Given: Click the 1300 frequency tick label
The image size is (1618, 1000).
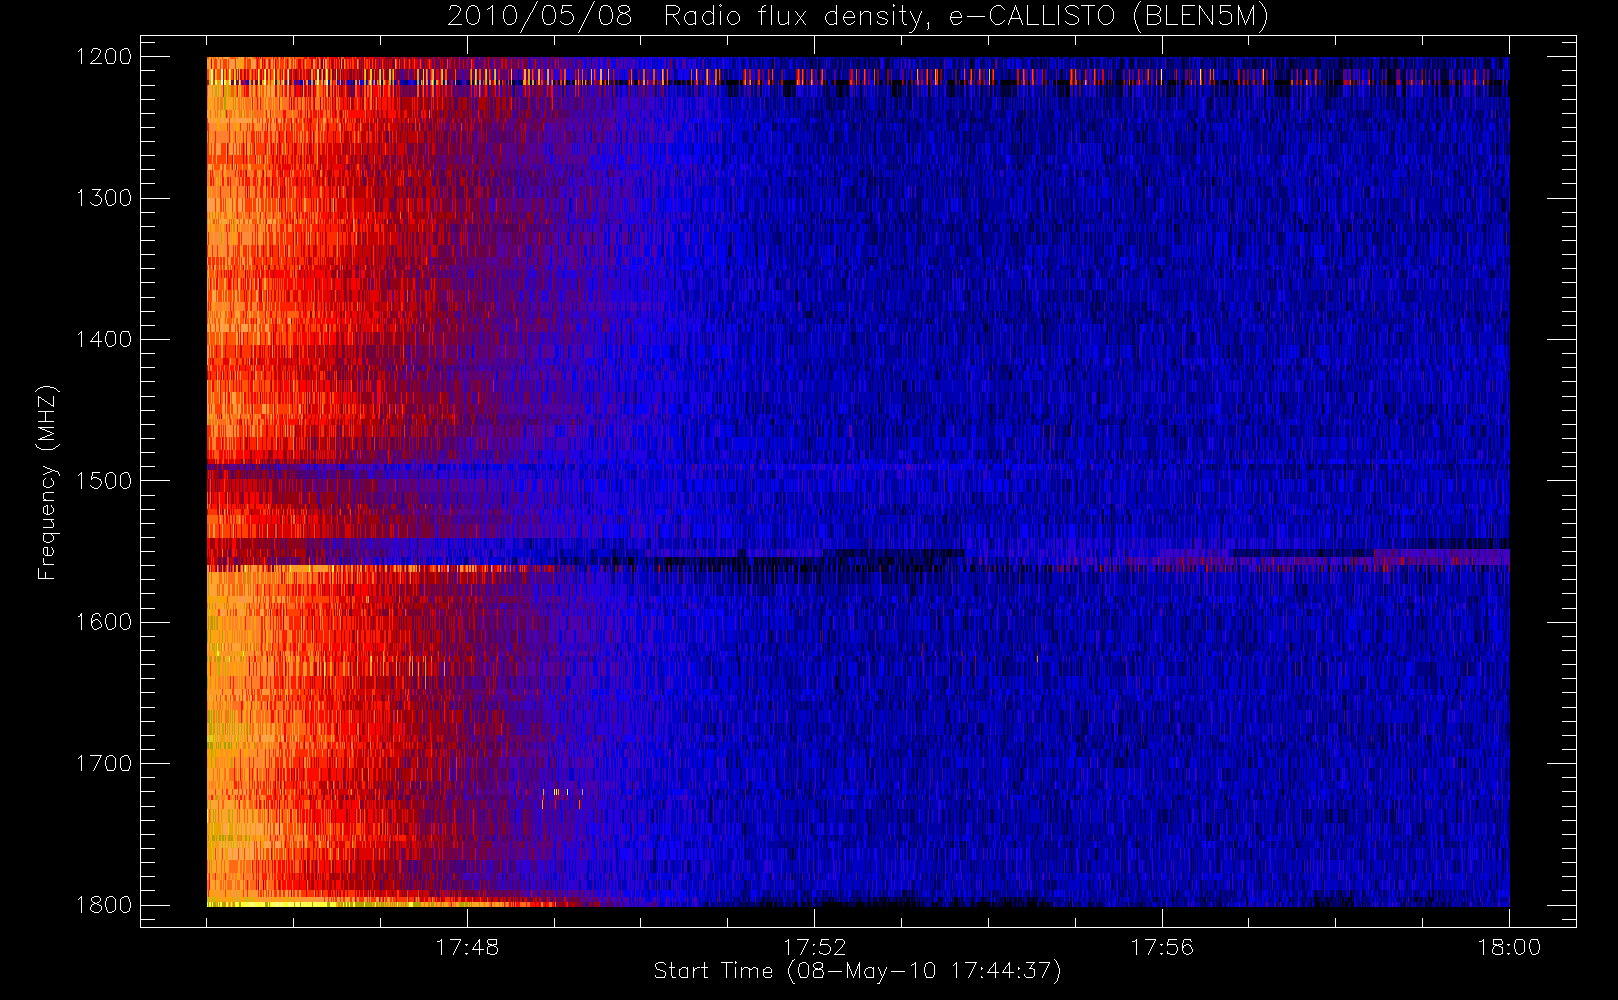Looking at the screenshot, I should [104, 198].
